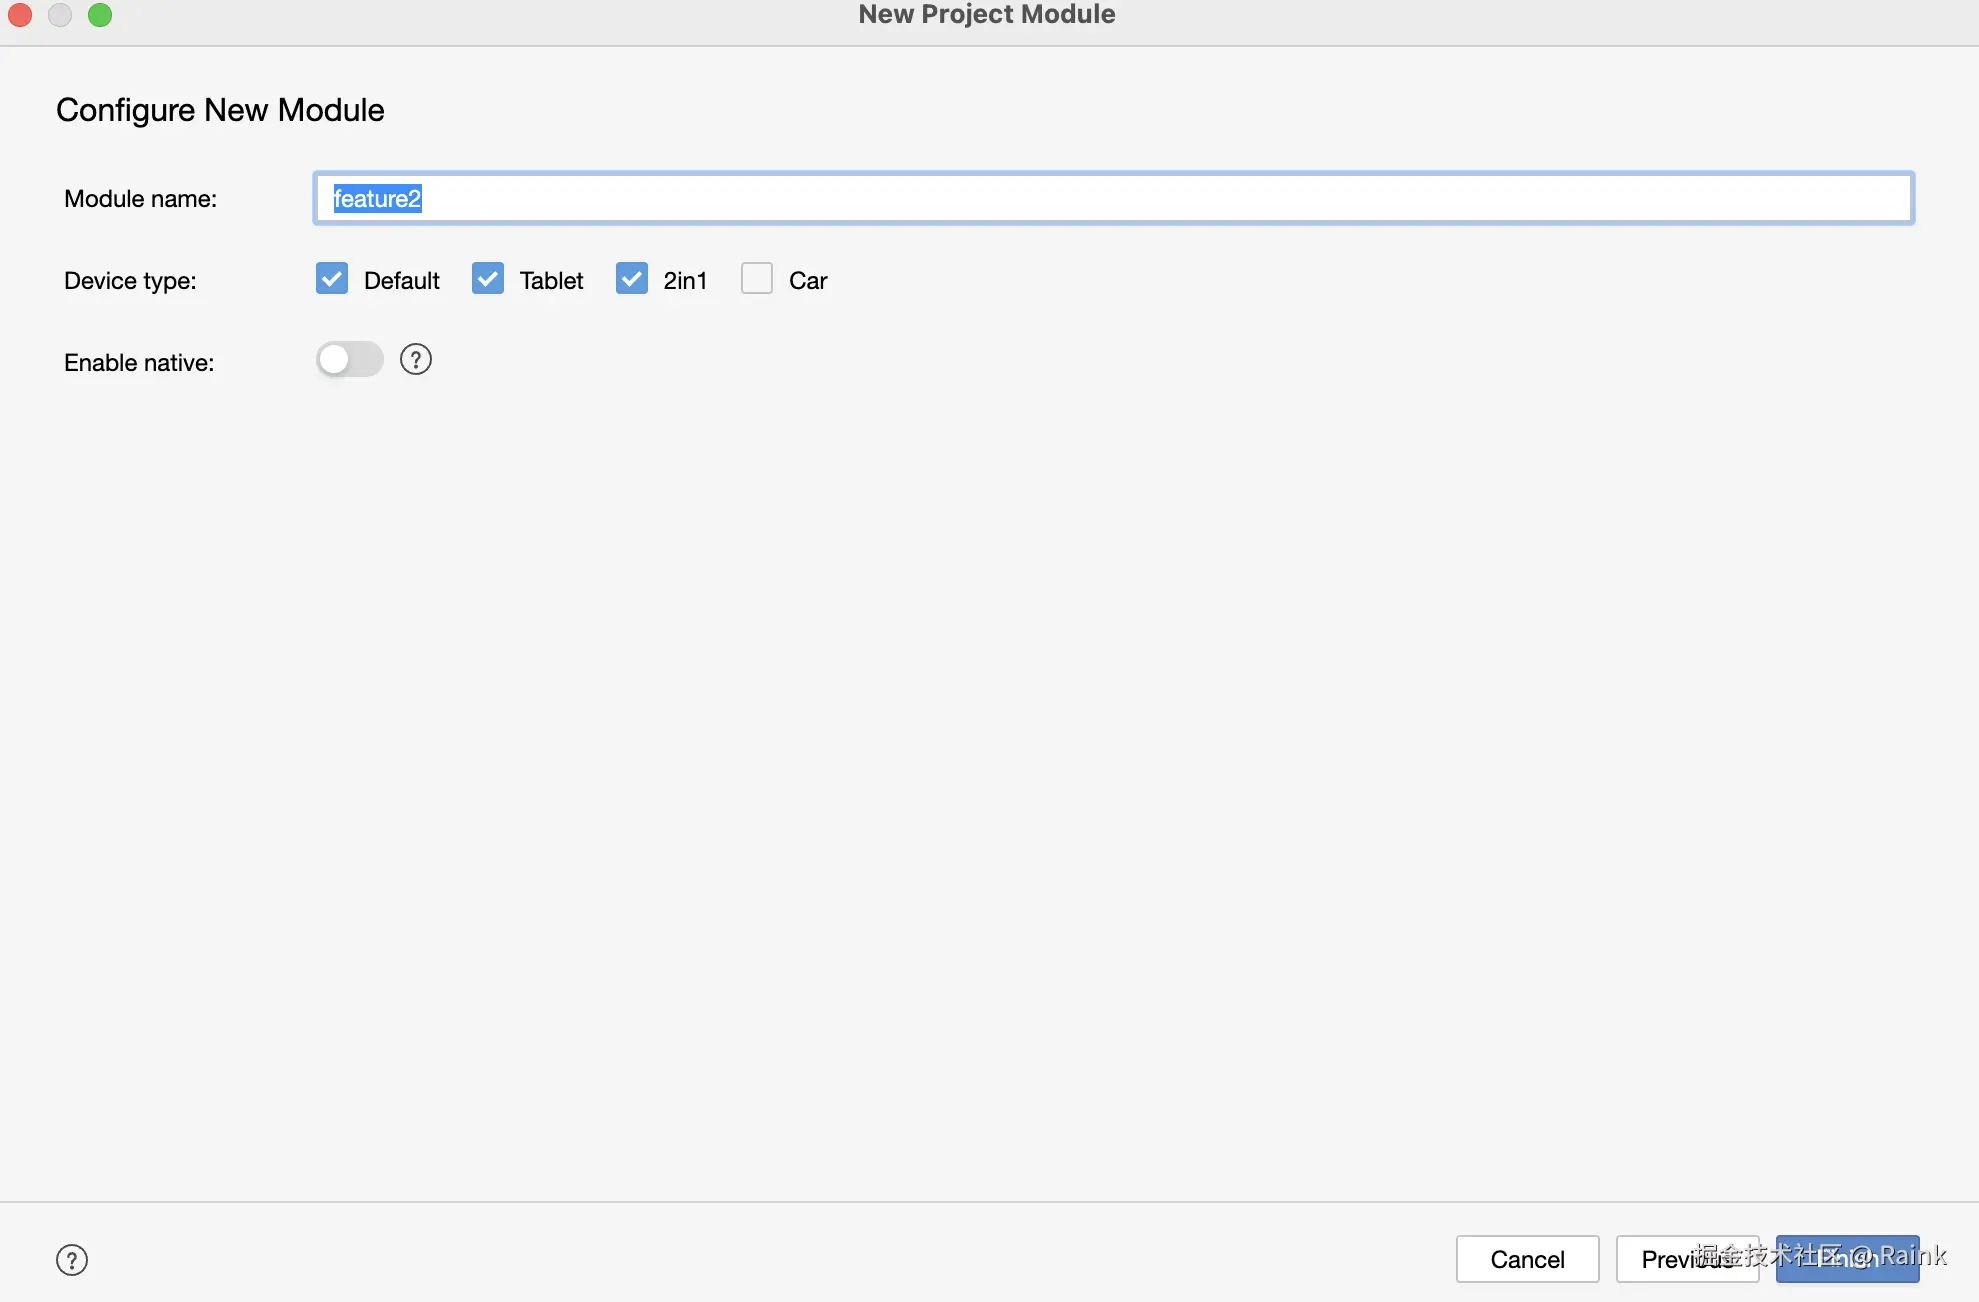
Task: Click the New Project Module title bar
Action: (986, 15)
